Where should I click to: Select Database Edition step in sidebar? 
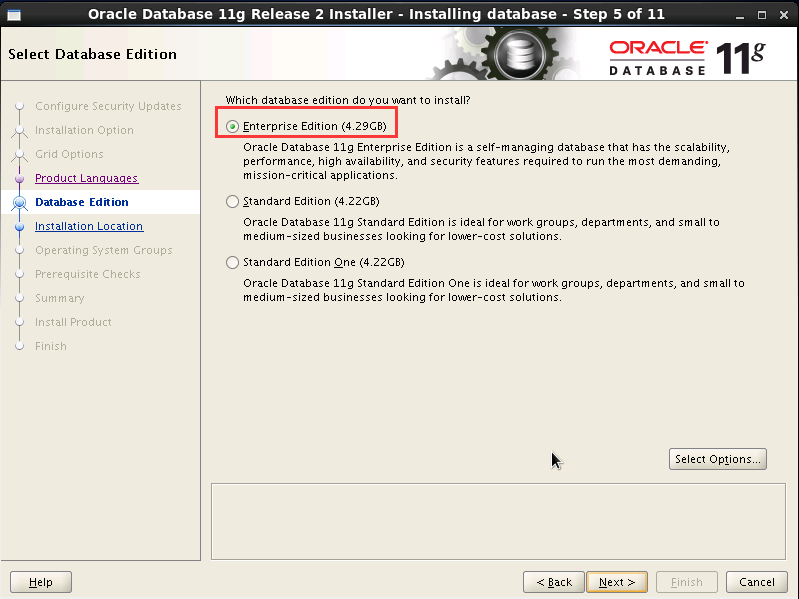pyautogui.click(x=82, y=202)
